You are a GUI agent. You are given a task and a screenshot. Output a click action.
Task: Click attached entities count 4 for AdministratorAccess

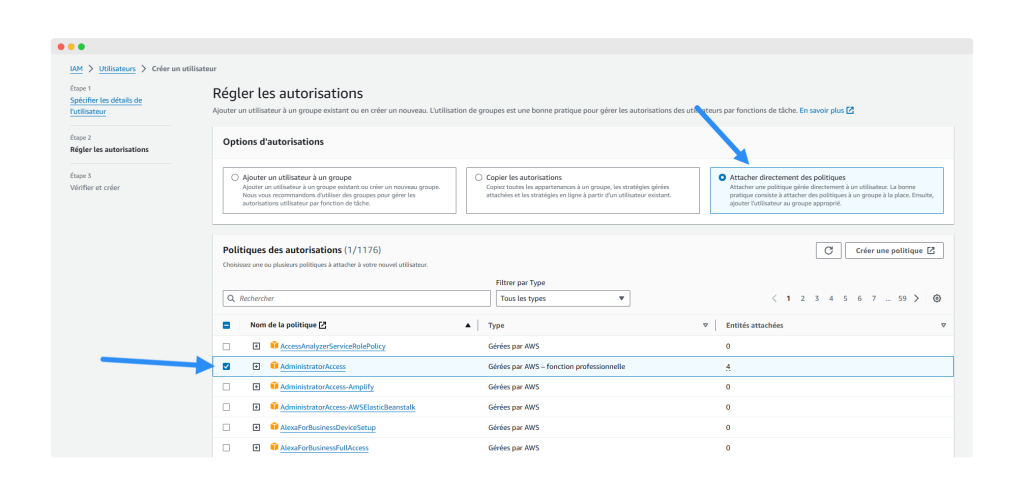(728, 367)
